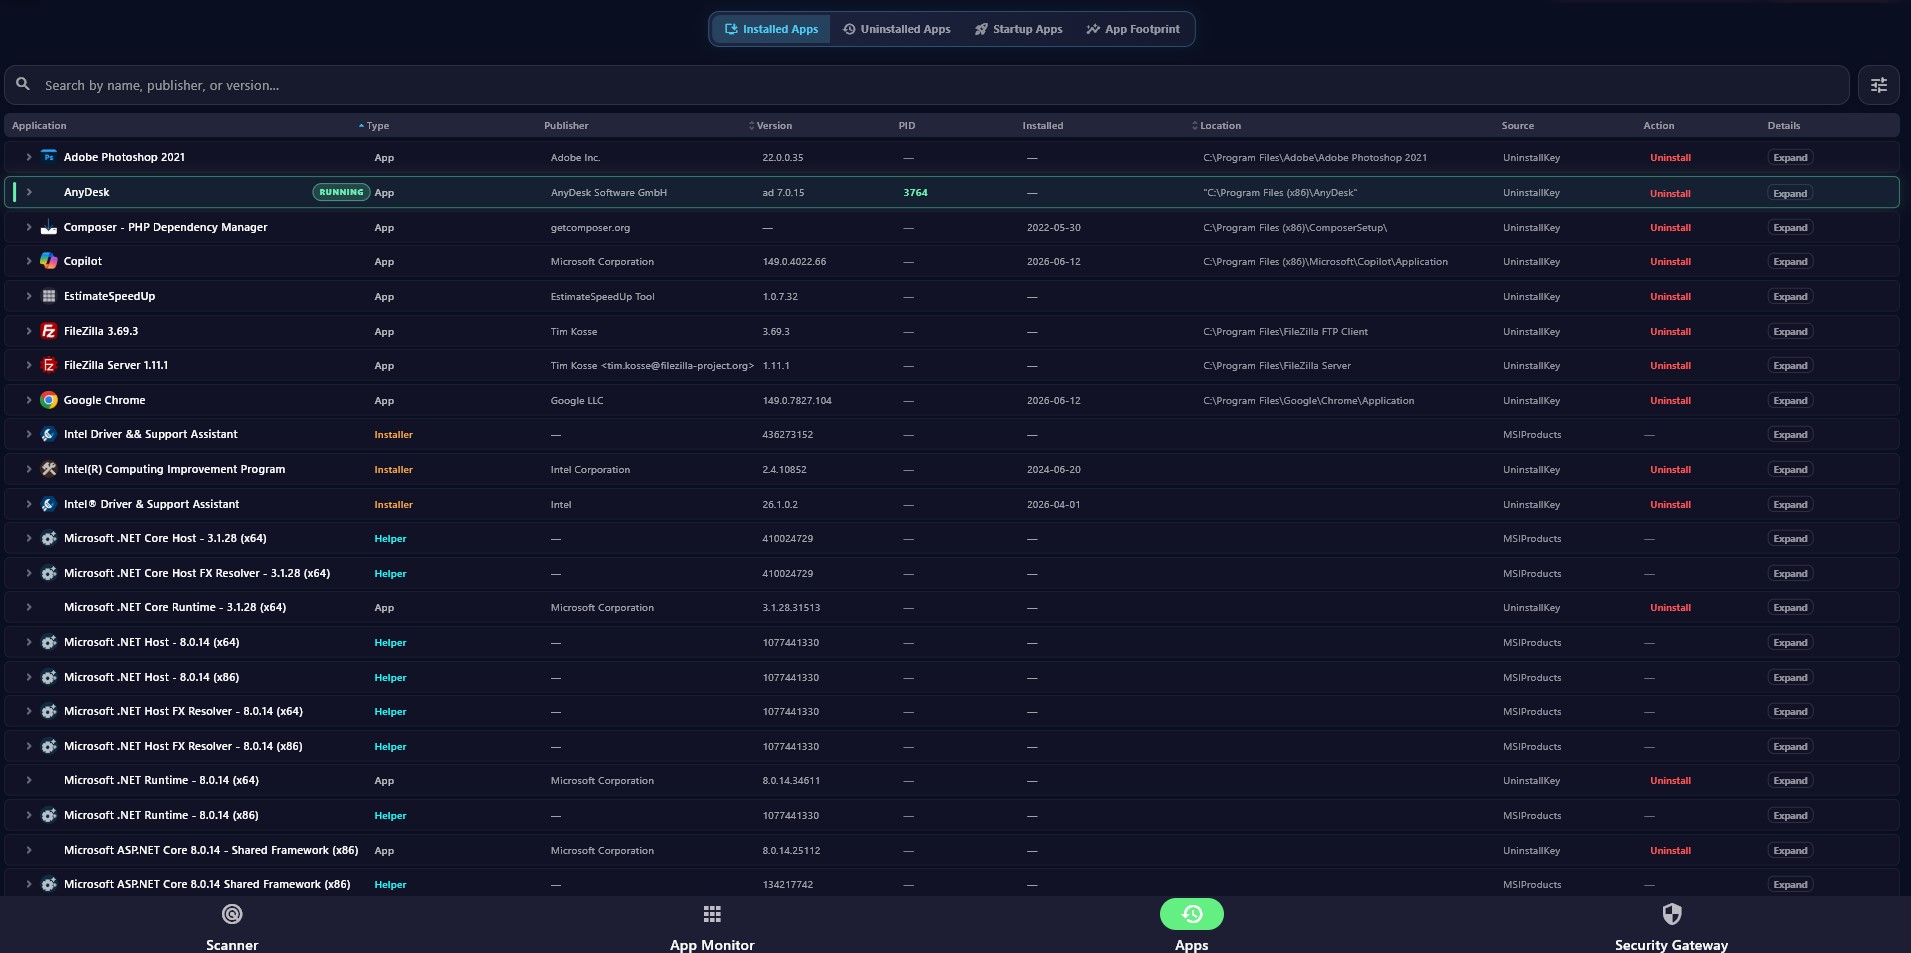Click the Scanner radar icon
Viewport: 1911px width, 953px height.
(232, 914)
